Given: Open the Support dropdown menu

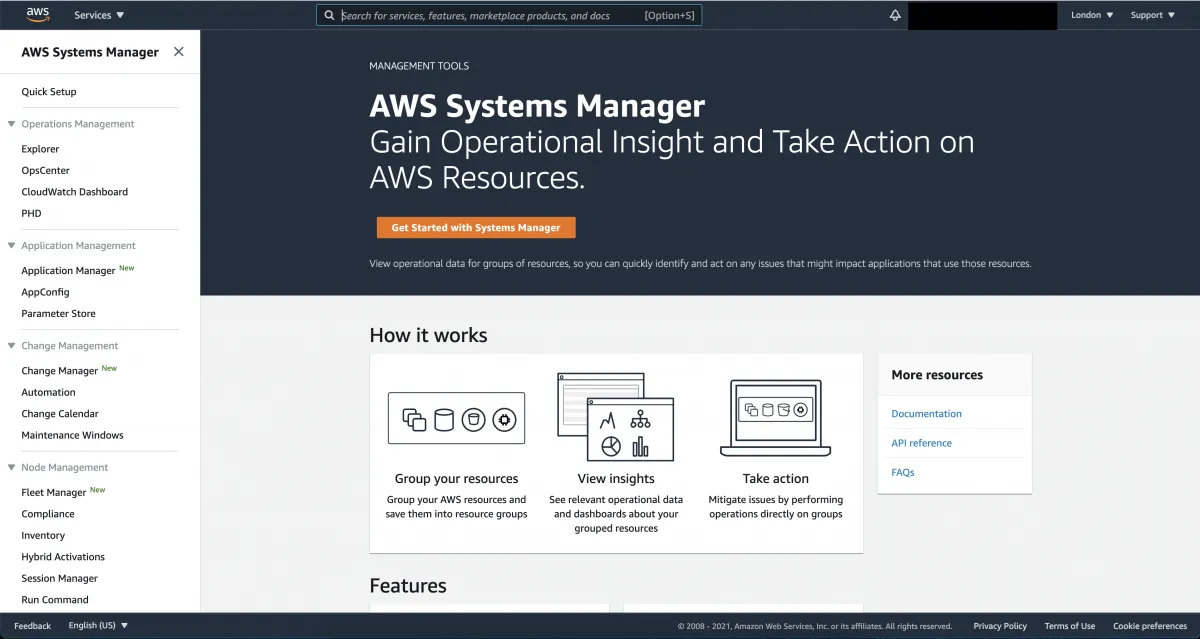Looking at the screenshot, I should (1152, 15).
